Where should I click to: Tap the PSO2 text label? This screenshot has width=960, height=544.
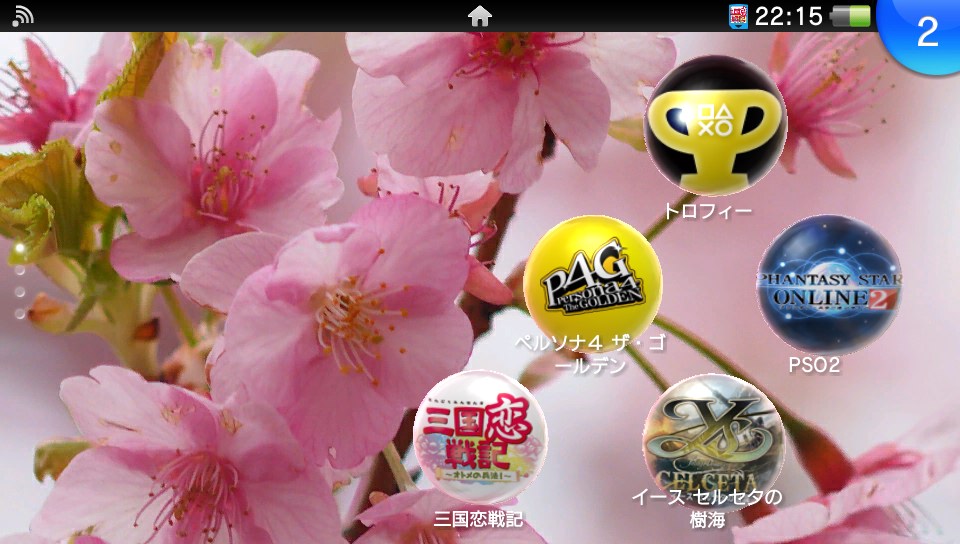[814, 365]
